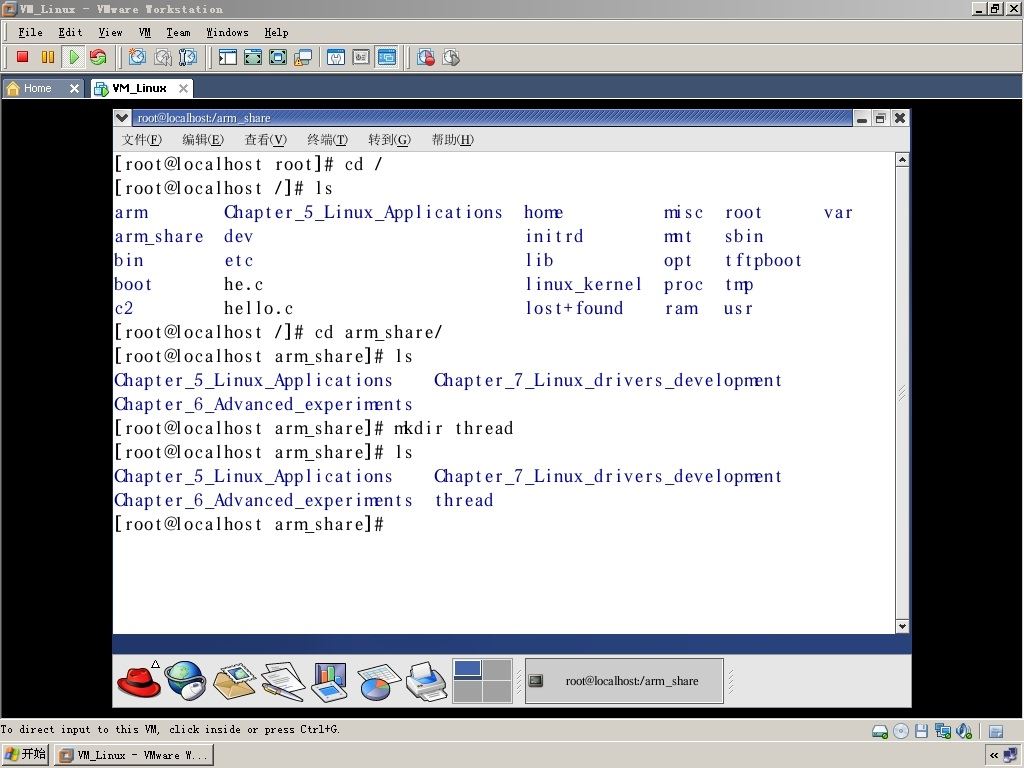Click the terminal scrollbar up arrow
This screenshot has height=768, width=1024.
pyautogui.click(x=902, y=160)
